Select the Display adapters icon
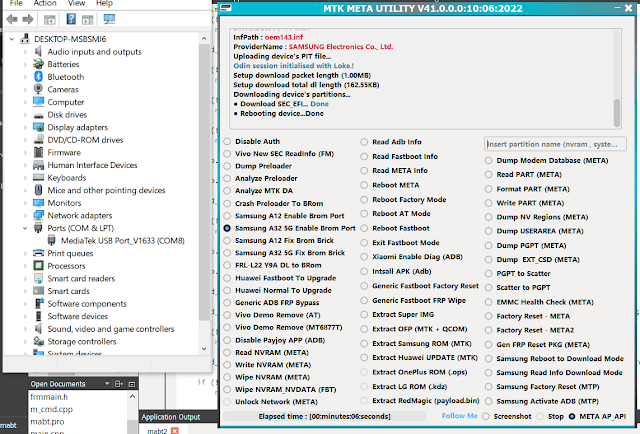640x434 pixels. point(38,127)
